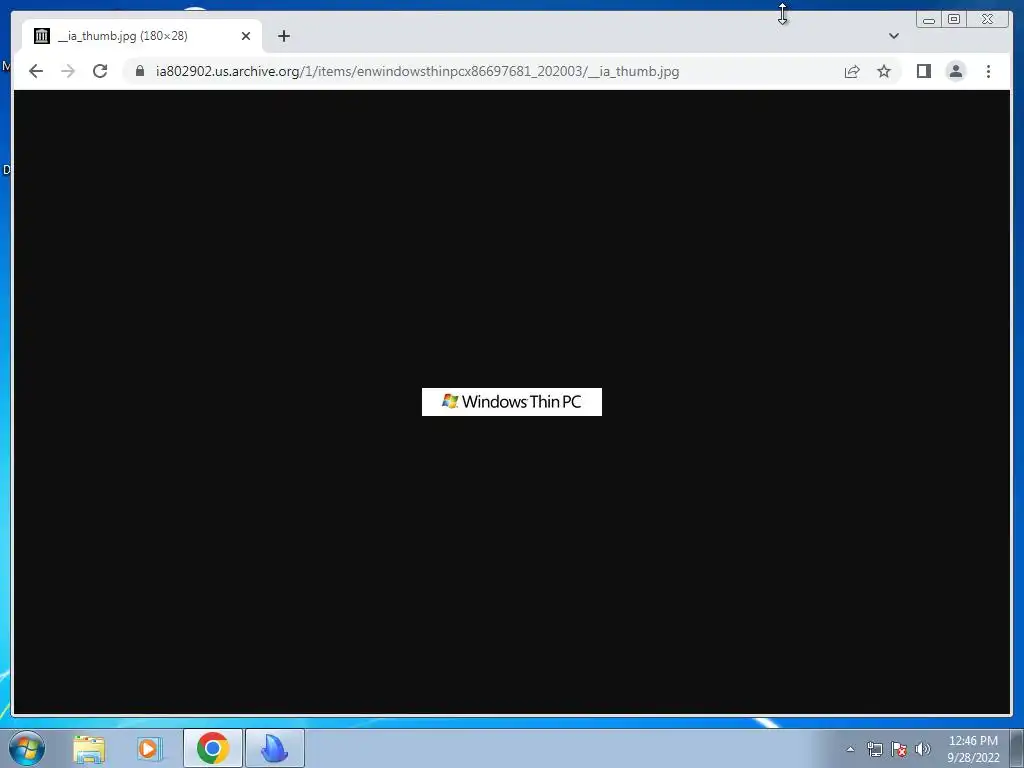Minimize the Chrome window
The height and width of the screenshot is (768, 1024).
tap(929, 20)
